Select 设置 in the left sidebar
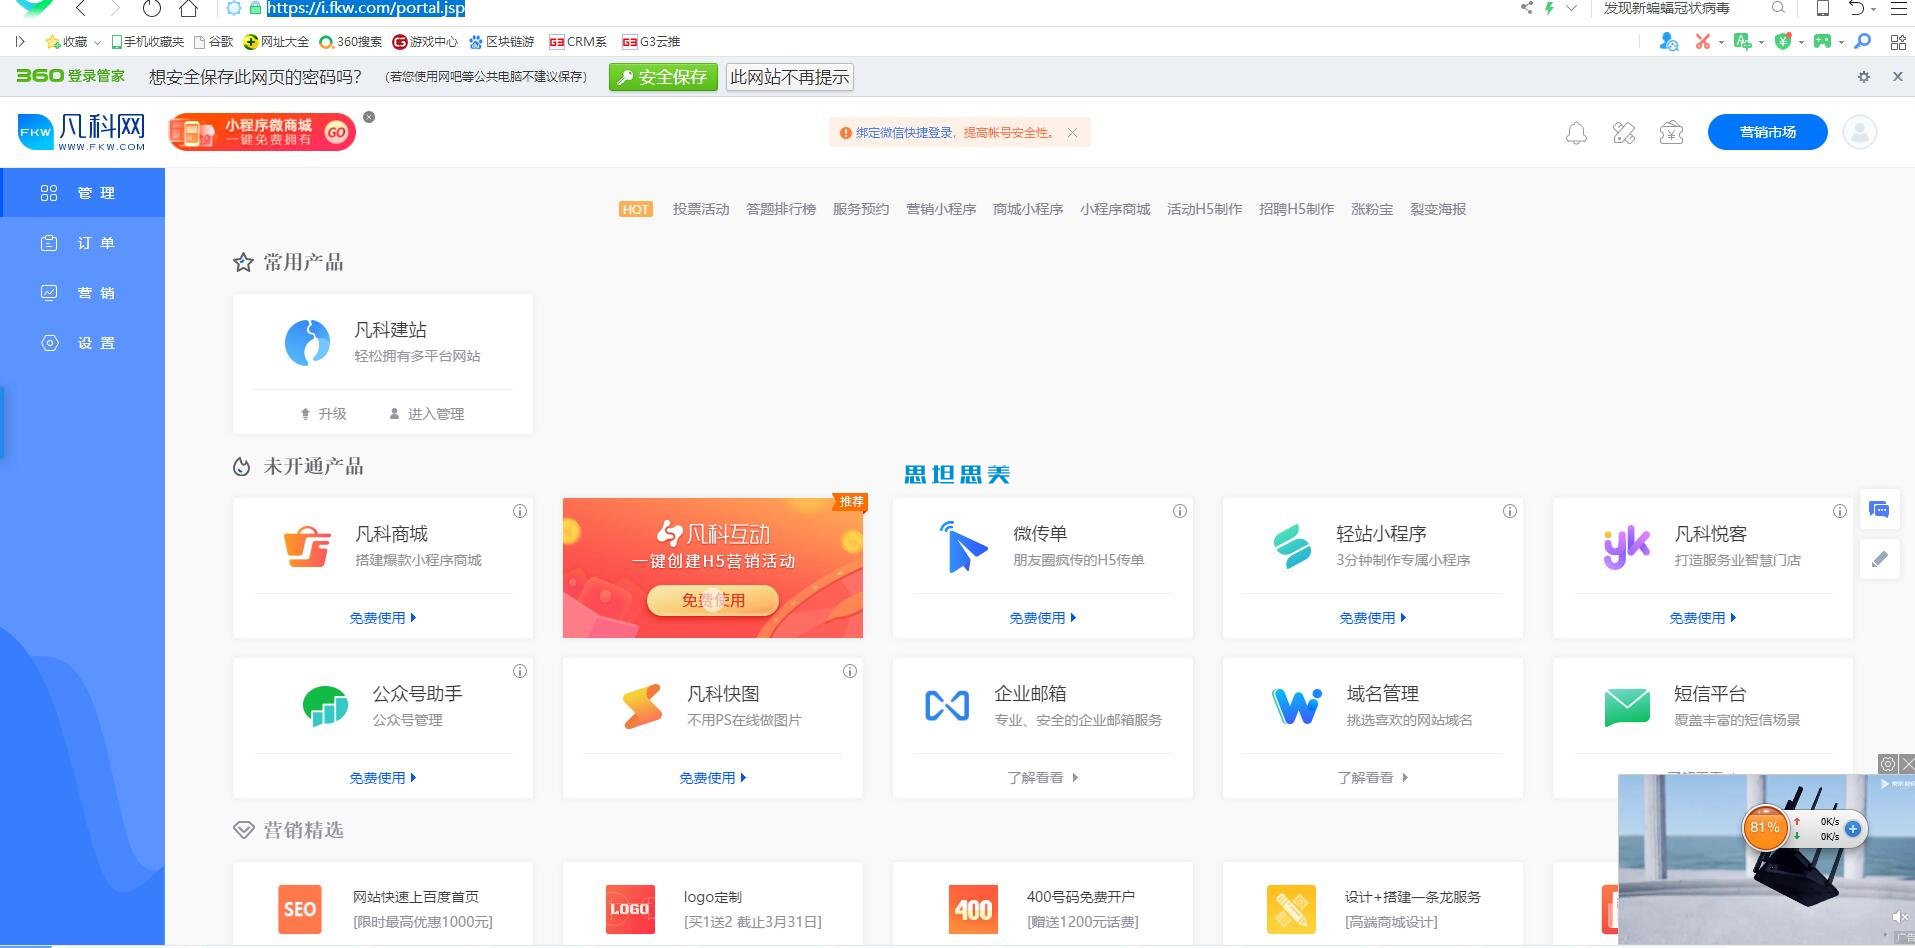 tap(82, 343)
